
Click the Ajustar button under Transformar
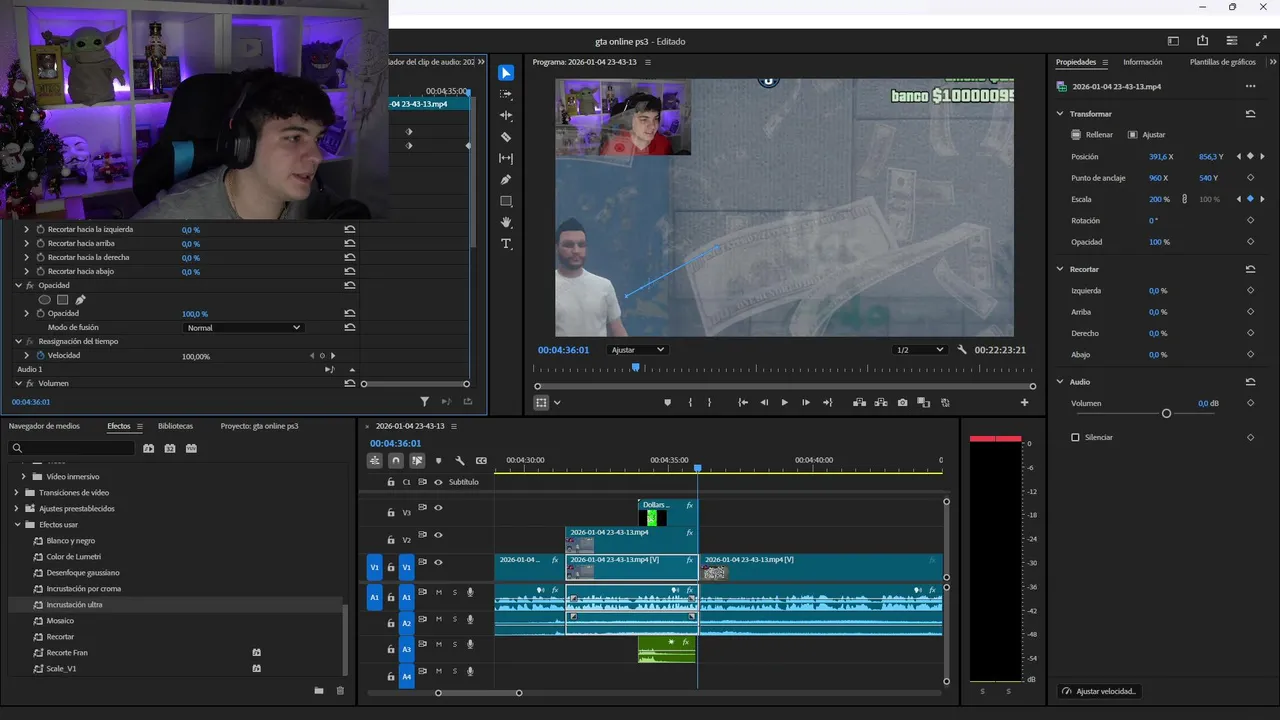click(1146, 135)
